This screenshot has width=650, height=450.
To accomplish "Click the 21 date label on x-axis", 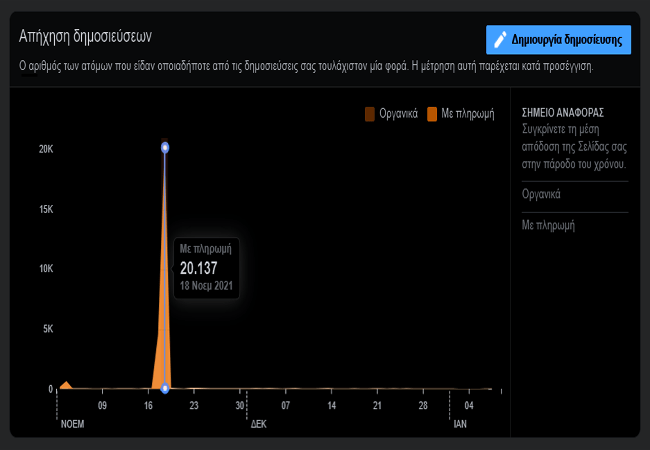I will pyautogui.click(x=377, y=406).
